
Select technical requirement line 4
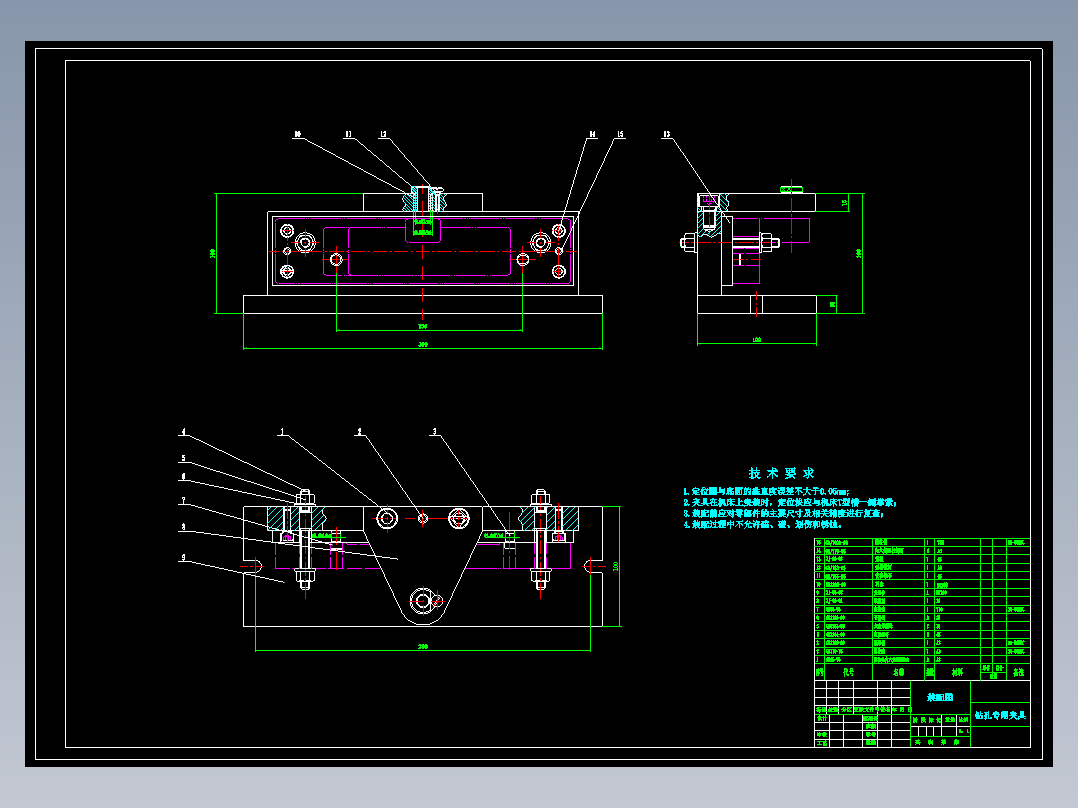762,525
